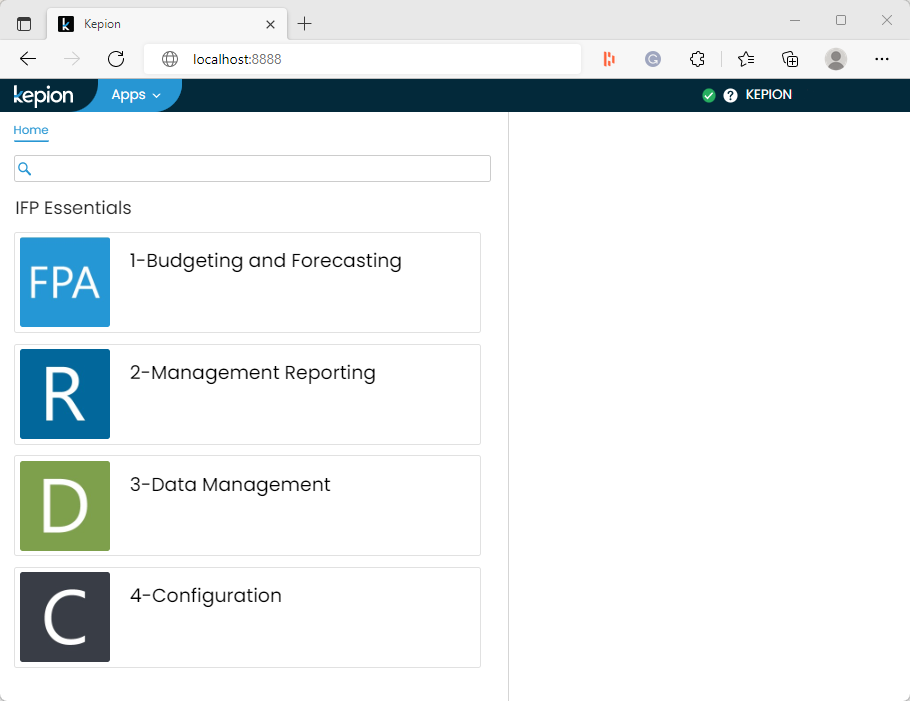The width and height of the screenshot is (910, 701).
Task: Open a new browser tab
Action: 305,24
